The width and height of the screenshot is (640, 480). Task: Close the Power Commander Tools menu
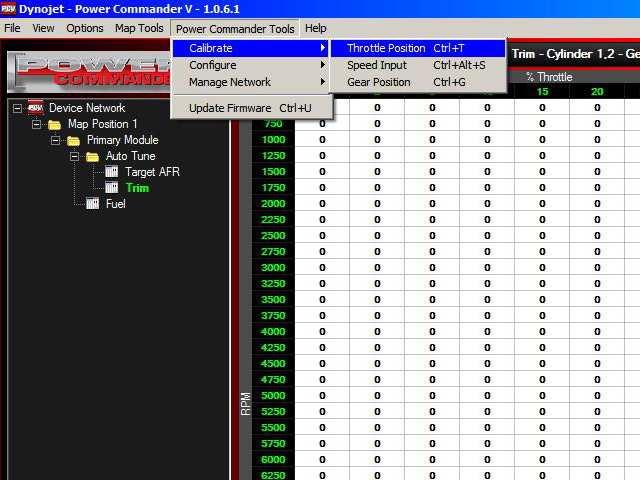click(235, 29)
